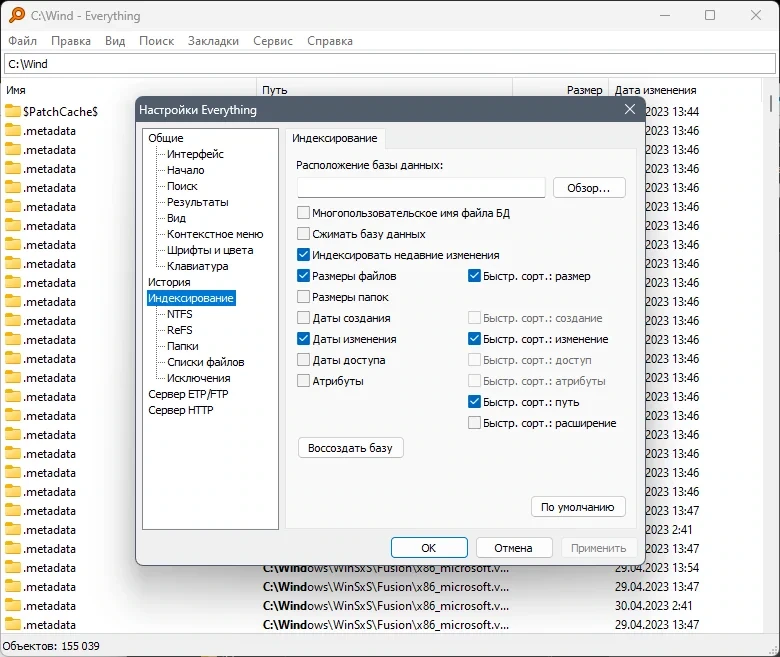Select Списки файлов in settings tree
Screen dimensions: 780x657
[x=205, y=362]
